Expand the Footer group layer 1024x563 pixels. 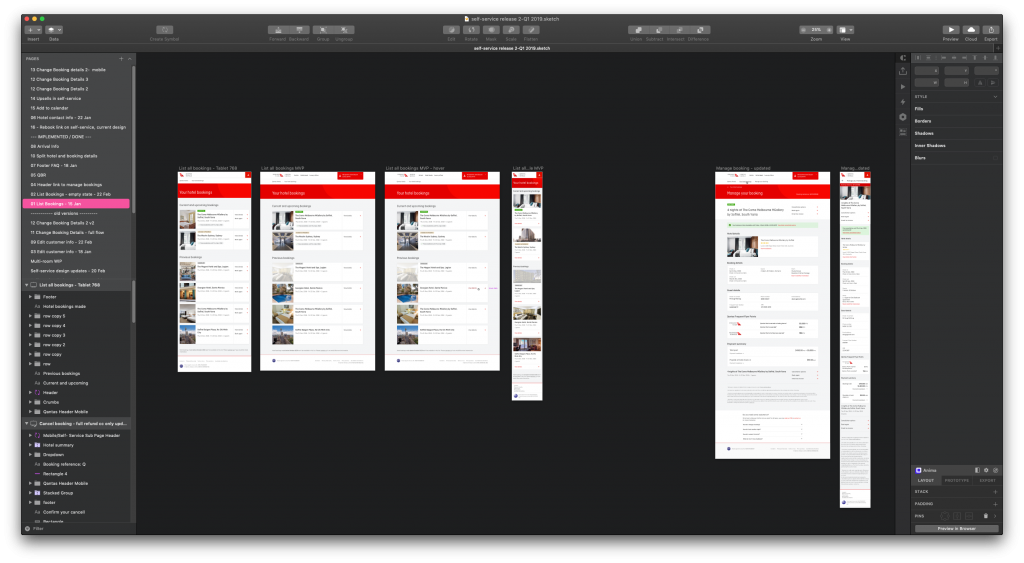pos(30,297)
